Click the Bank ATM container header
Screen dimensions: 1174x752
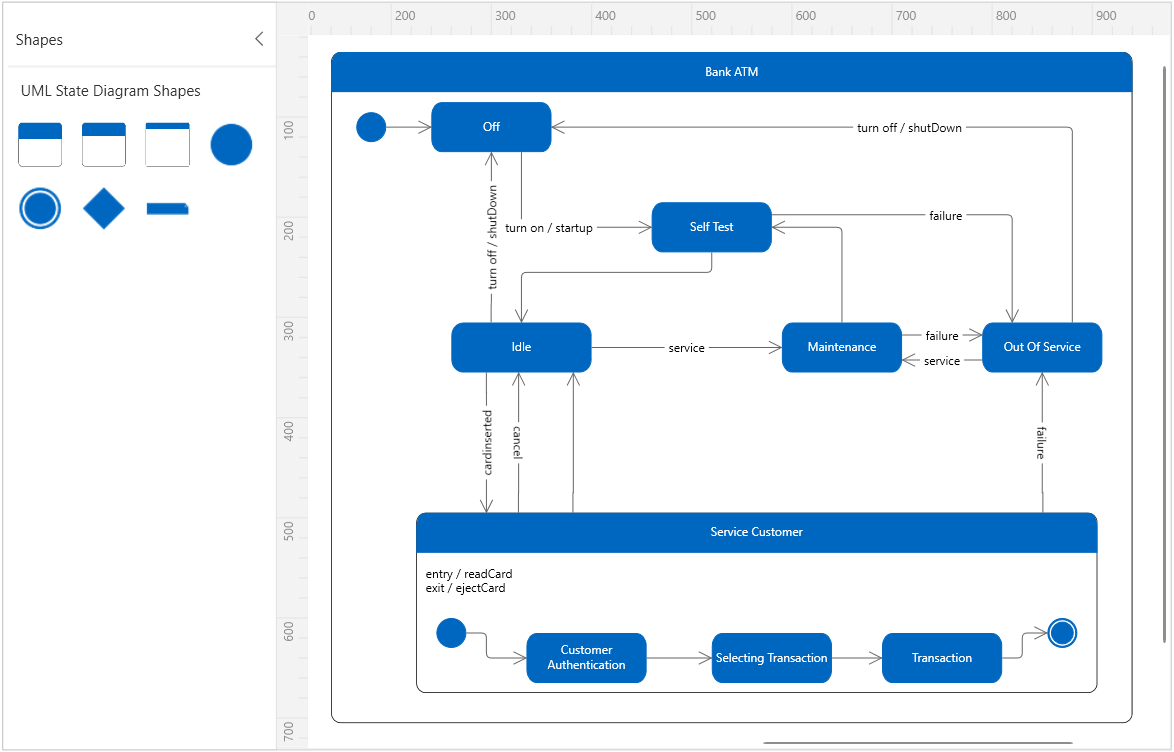pos(732,72)
